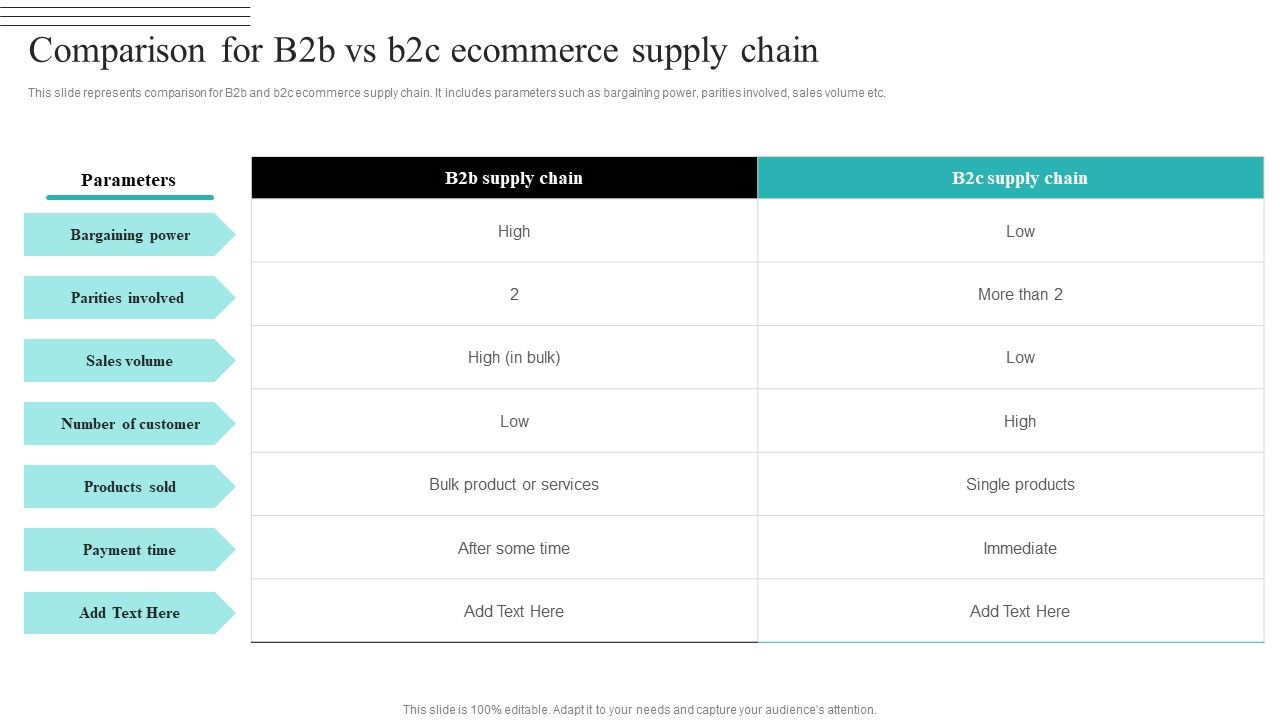Select the Single products cell
Image resolution: width=1280 pixels, height=720 pixels.
(x=1019, y=484)
